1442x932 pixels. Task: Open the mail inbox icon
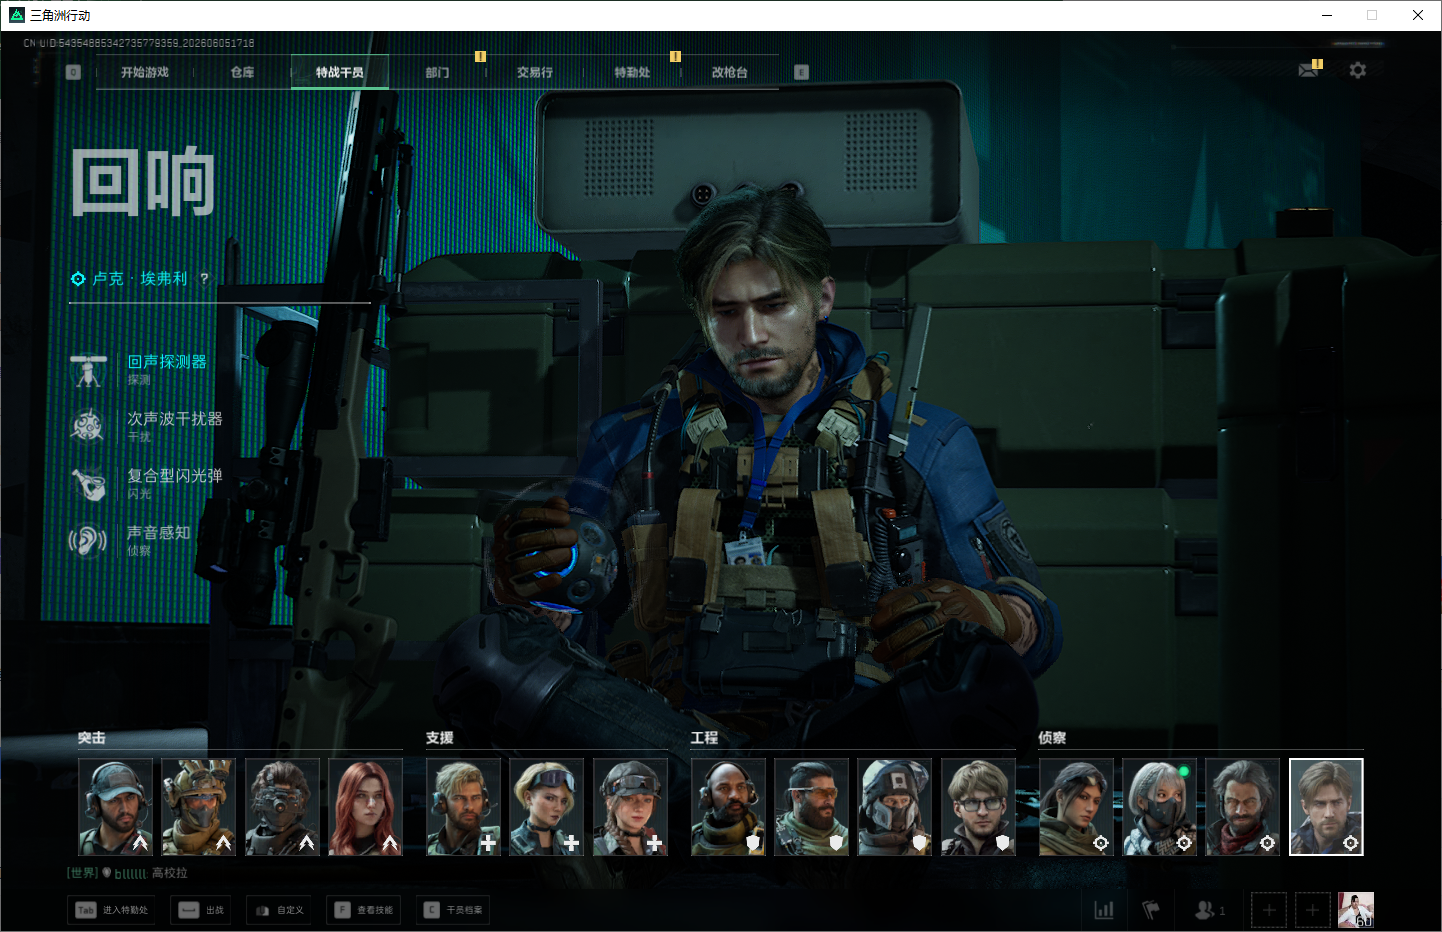pos(1308,70)
